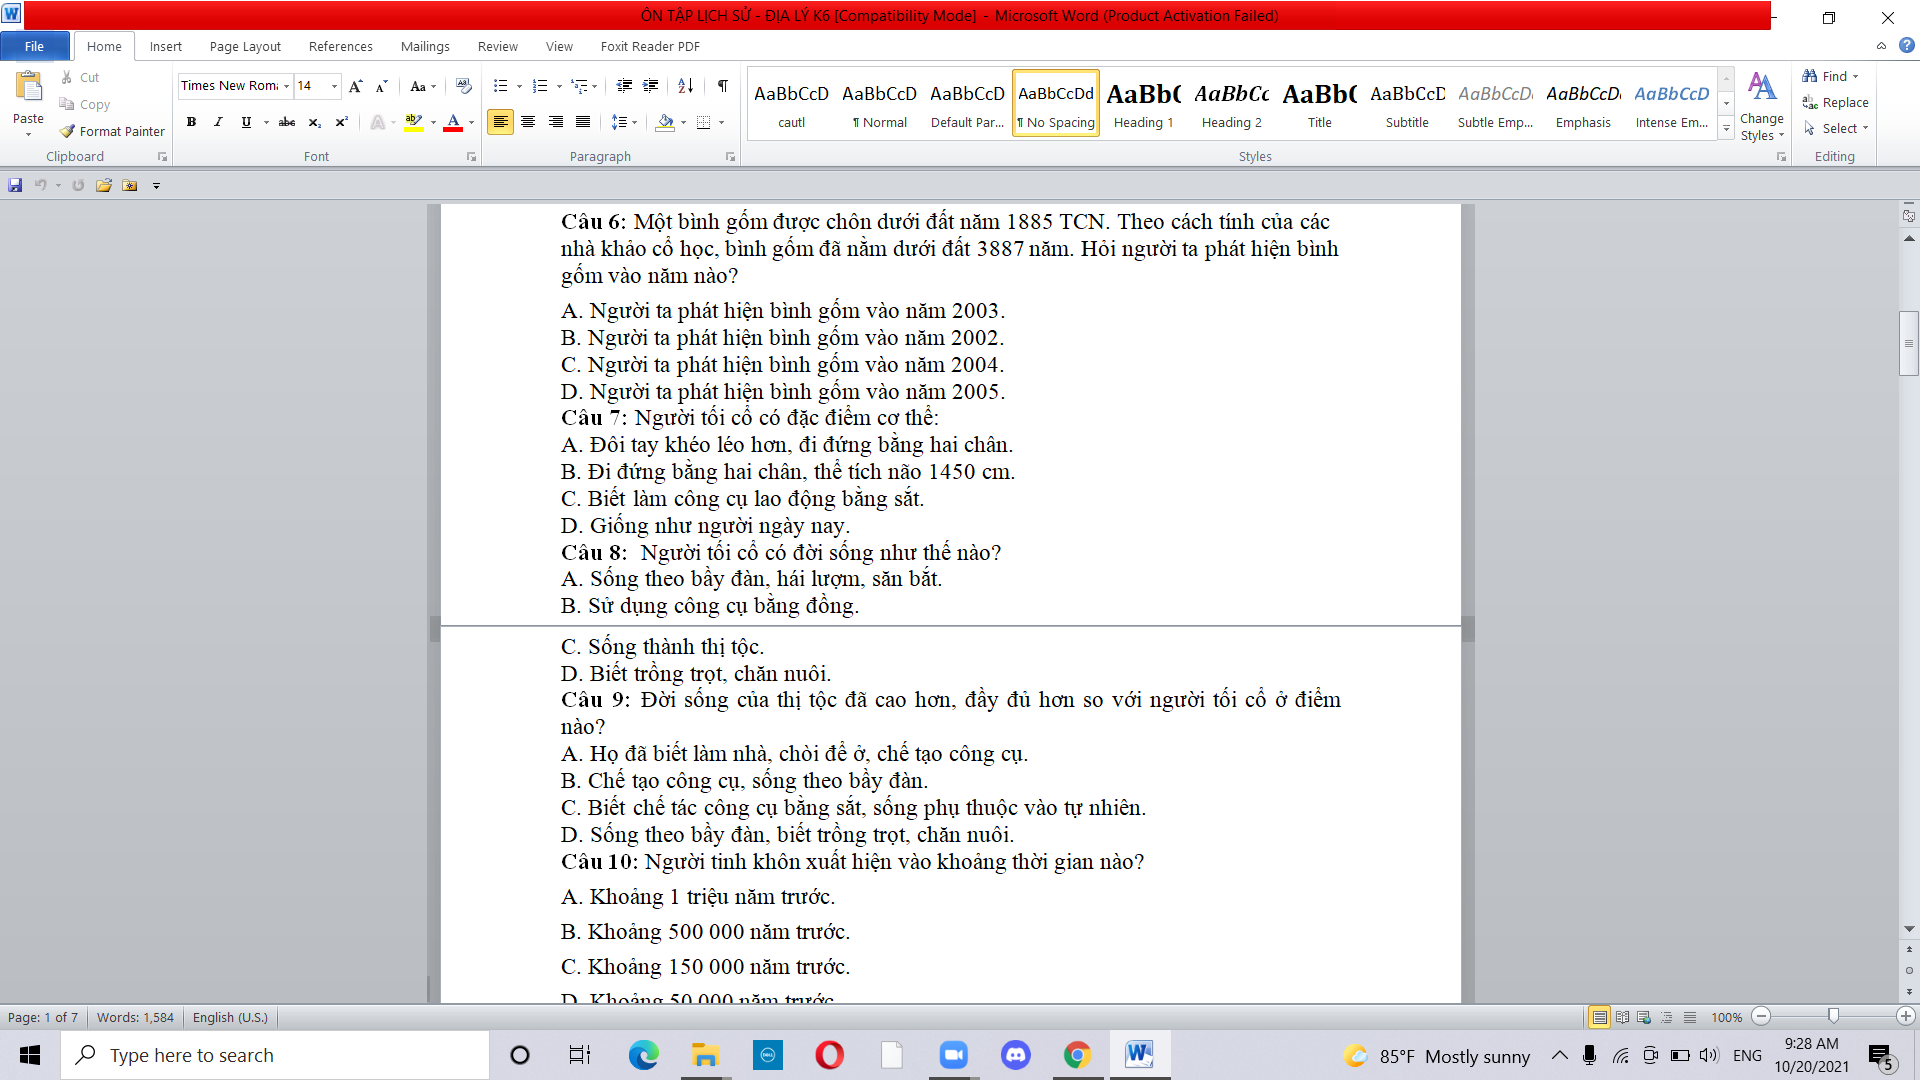Undo the last action in Quick Access toolbar

click(40, 185)
